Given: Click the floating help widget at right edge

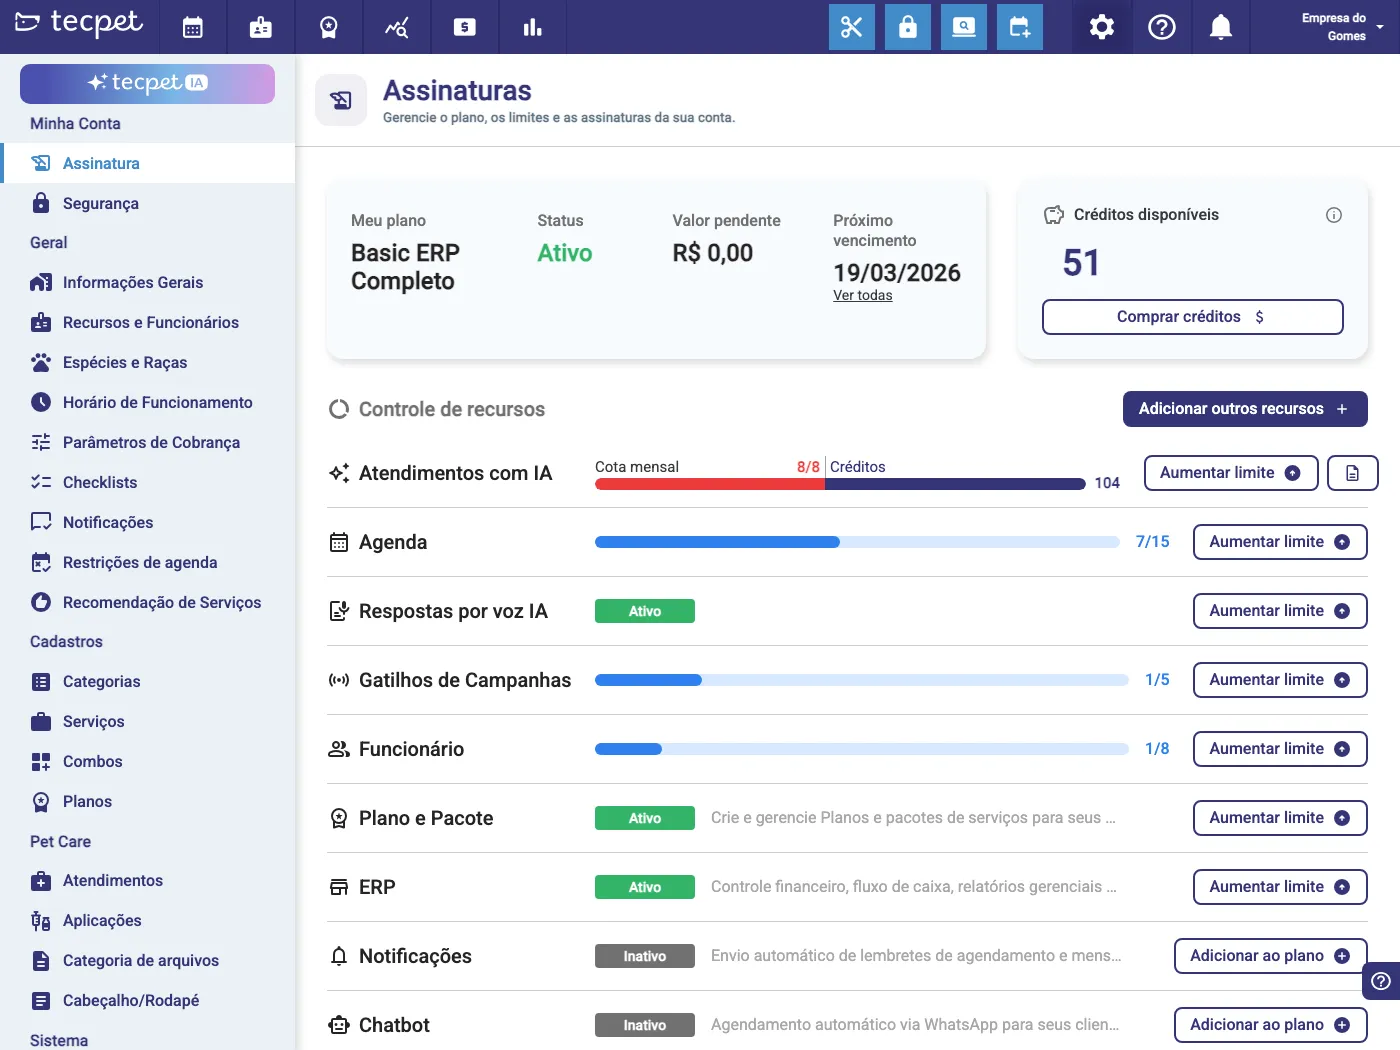Looking at the screenshot, I should (1381, 981).
